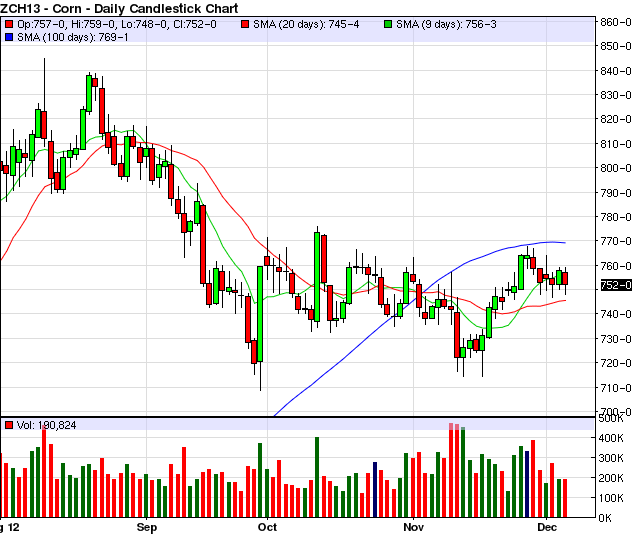Click the 'SMA (100 days): 769-1' label
Image resolution: width=640 pixels, height=536 pixels.
tap(73, 38)
